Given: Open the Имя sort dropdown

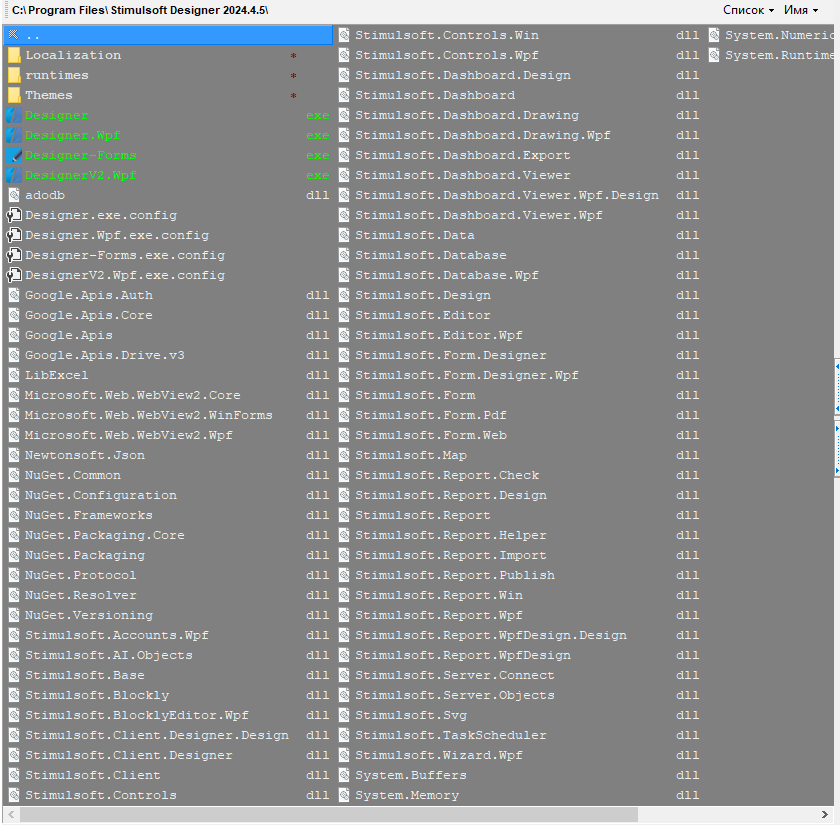Looking at the screenshot, I should [801, 10].
